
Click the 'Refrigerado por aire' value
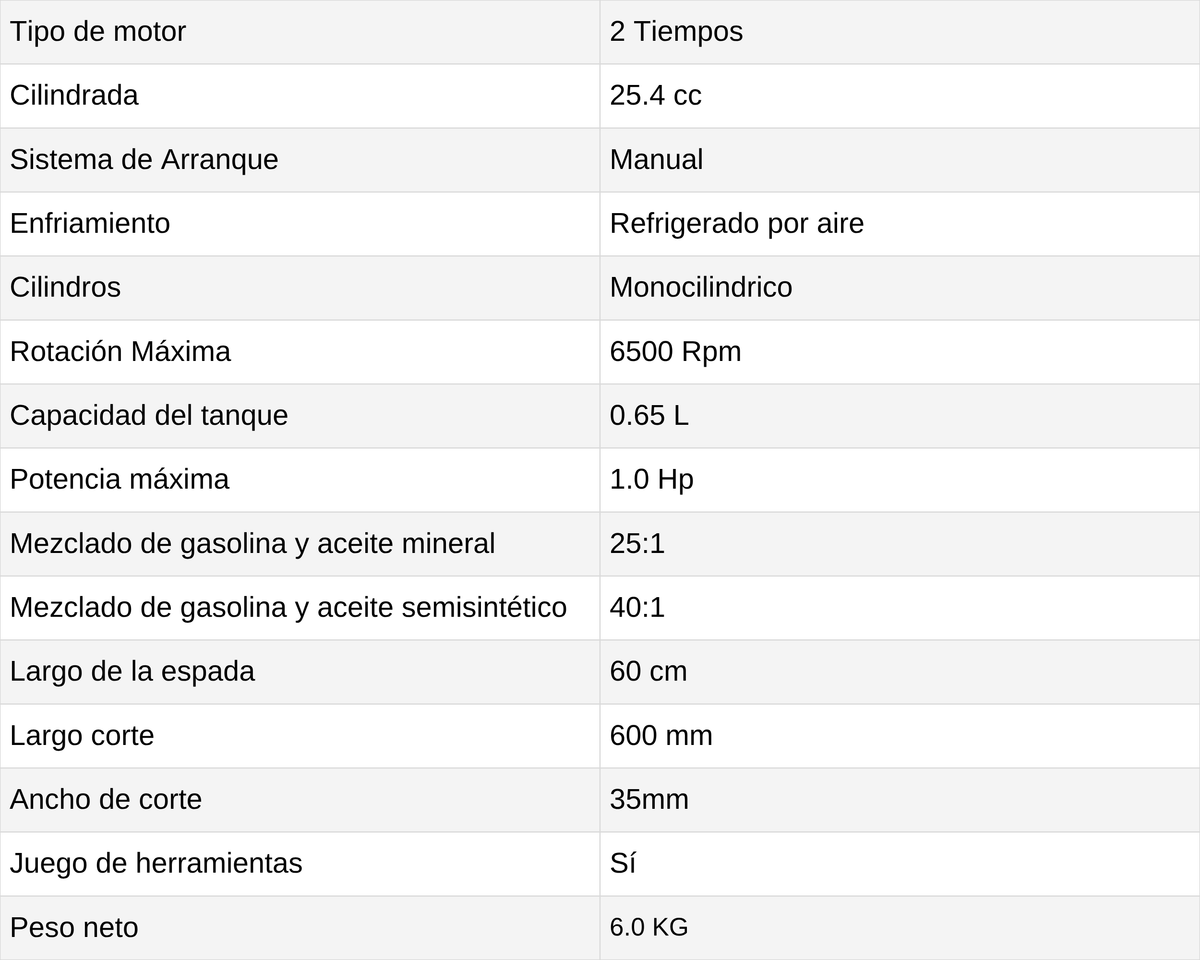[x=737, y=224]
